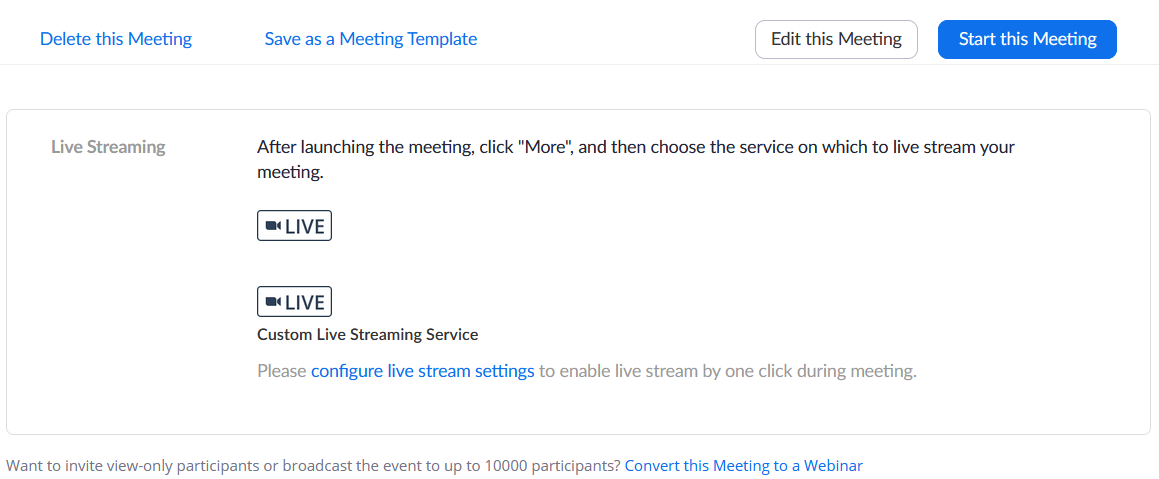Click the word LIVE in the upper badge
This screenshot has height=479, width=1159.
pyautogui.click(x=305, y=227)
